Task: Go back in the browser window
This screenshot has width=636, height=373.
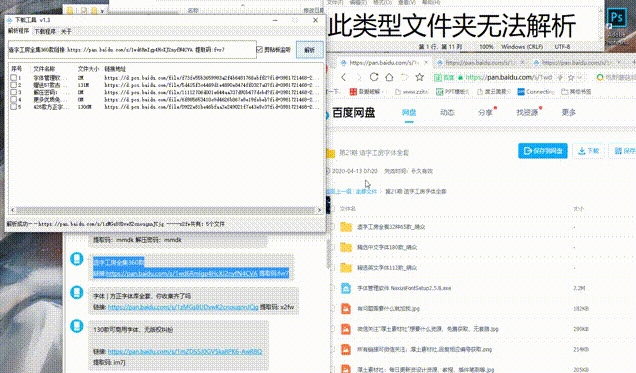Action: tap(344, 77)
